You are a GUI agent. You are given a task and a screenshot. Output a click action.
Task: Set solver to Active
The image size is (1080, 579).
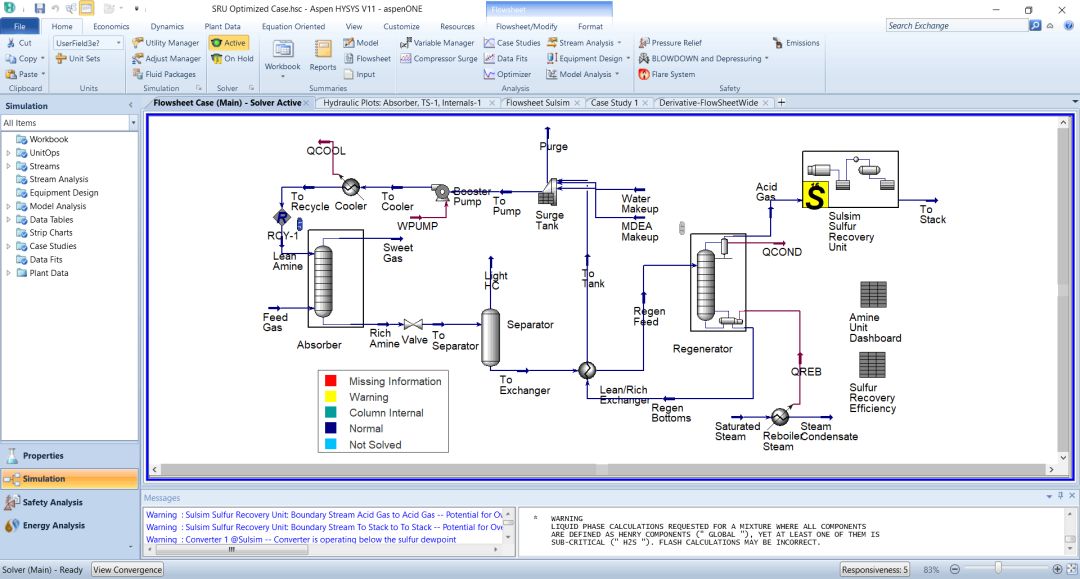coord(229,43)
